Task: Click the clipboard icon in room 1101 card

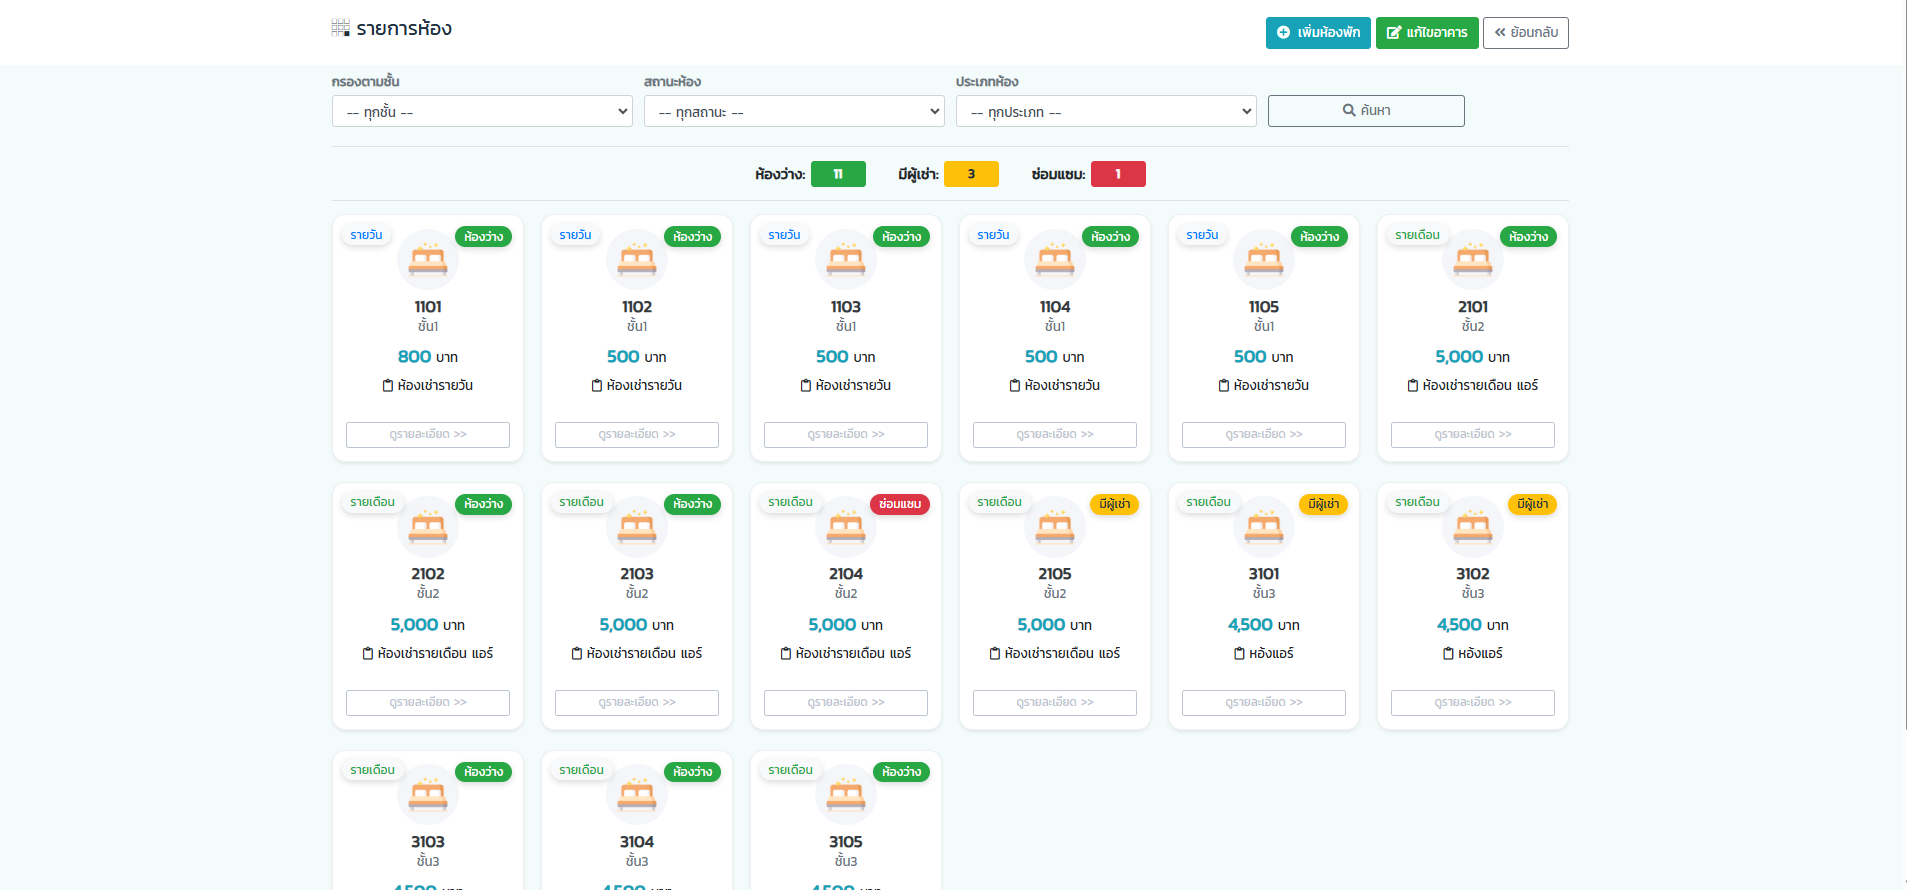Action: (388, 385)
